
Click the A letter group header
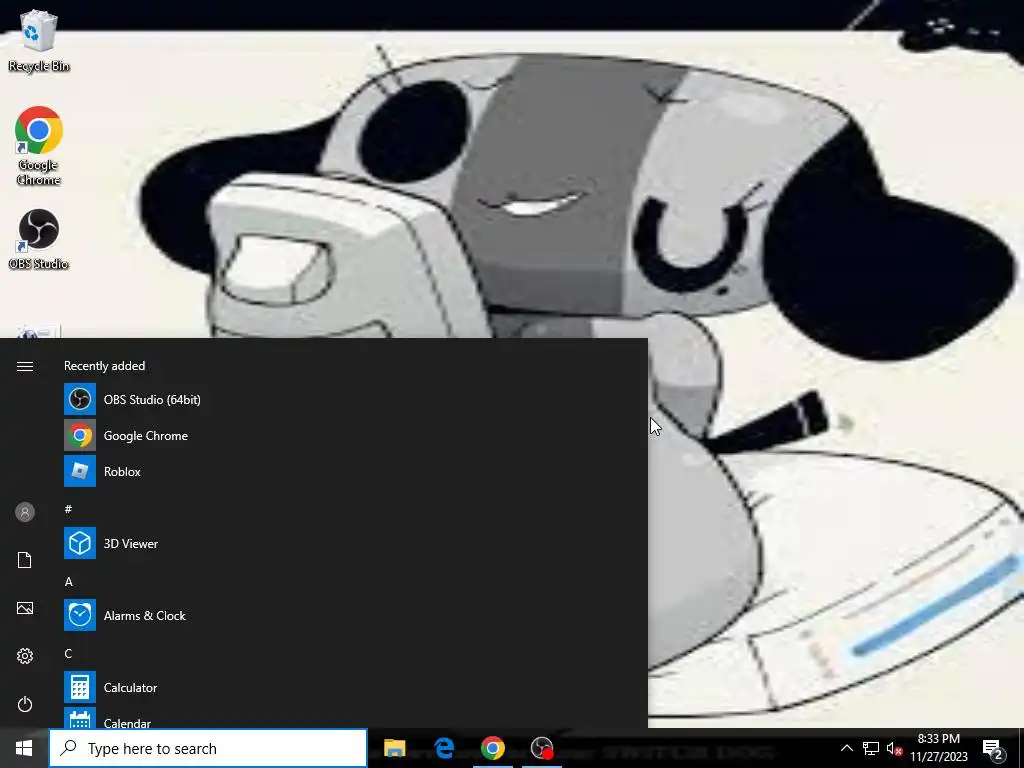pyautogui.click(x=69, y=581)
